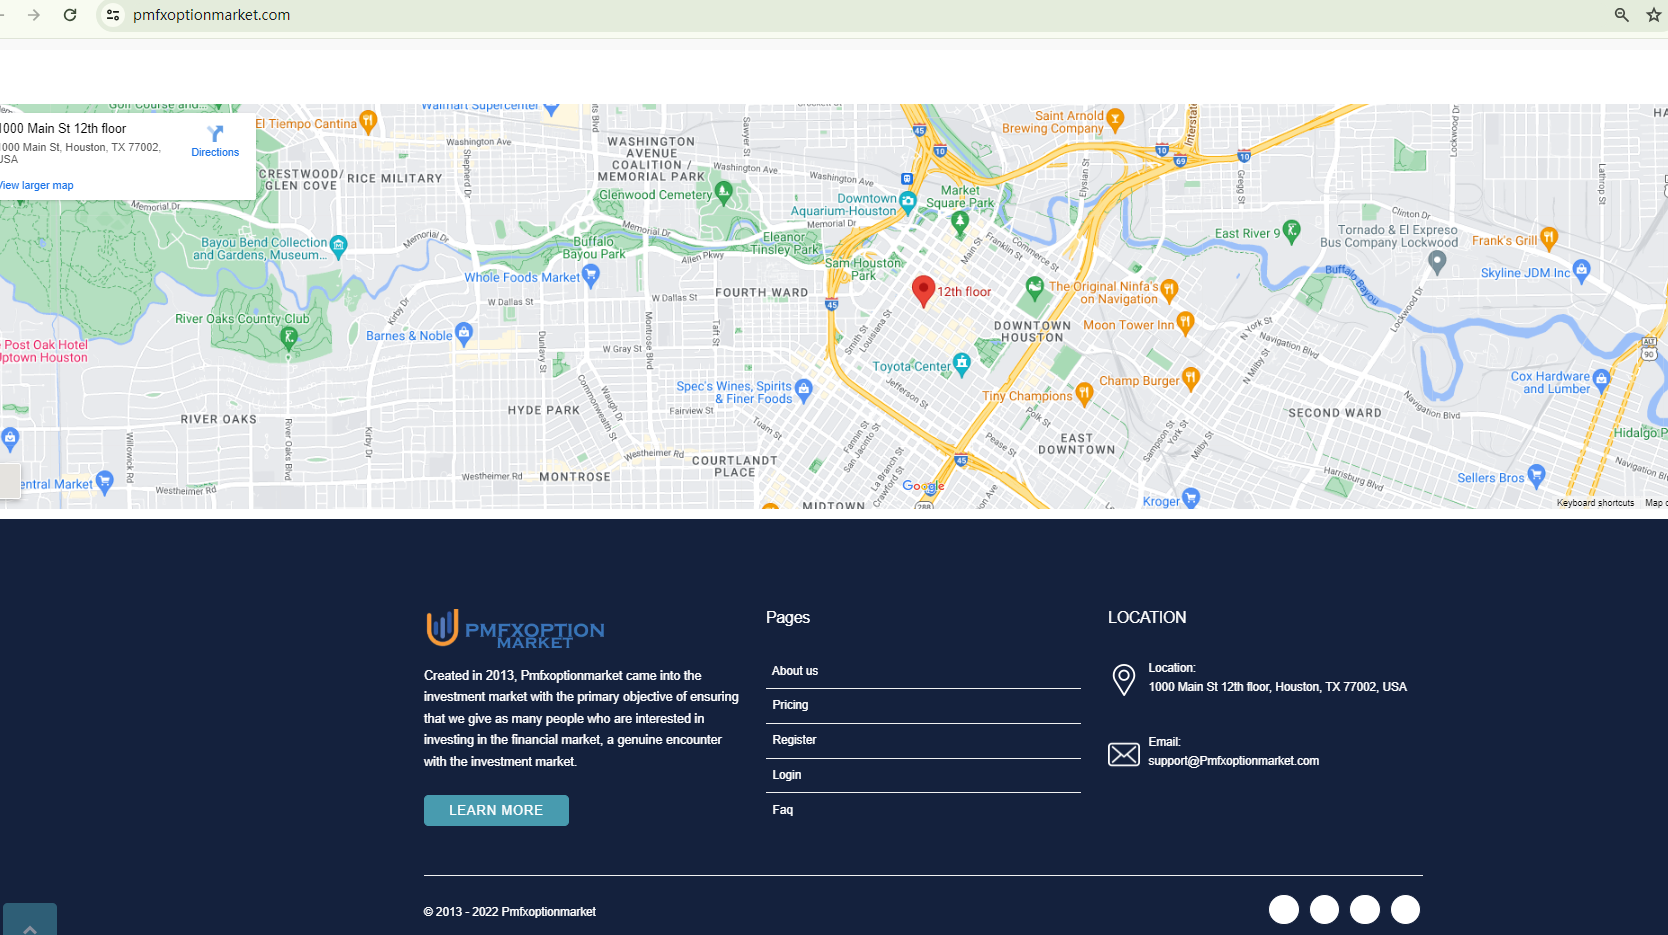Open the browser zoom magnifier icon
1668x935 pixels.
pos(1621,15)
